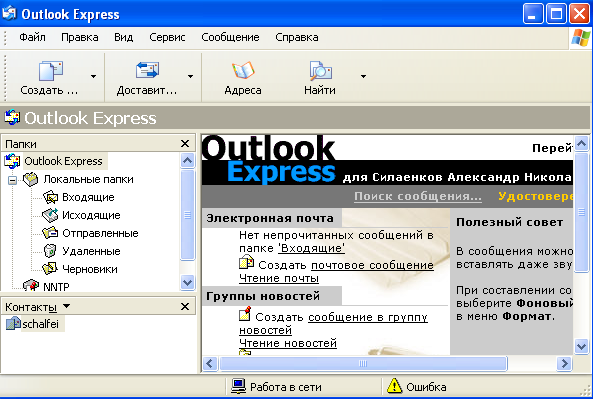The height and width of the screenshot is (399, 593).
Task: Click the Локальные папки folder icon
Action: 31,179
